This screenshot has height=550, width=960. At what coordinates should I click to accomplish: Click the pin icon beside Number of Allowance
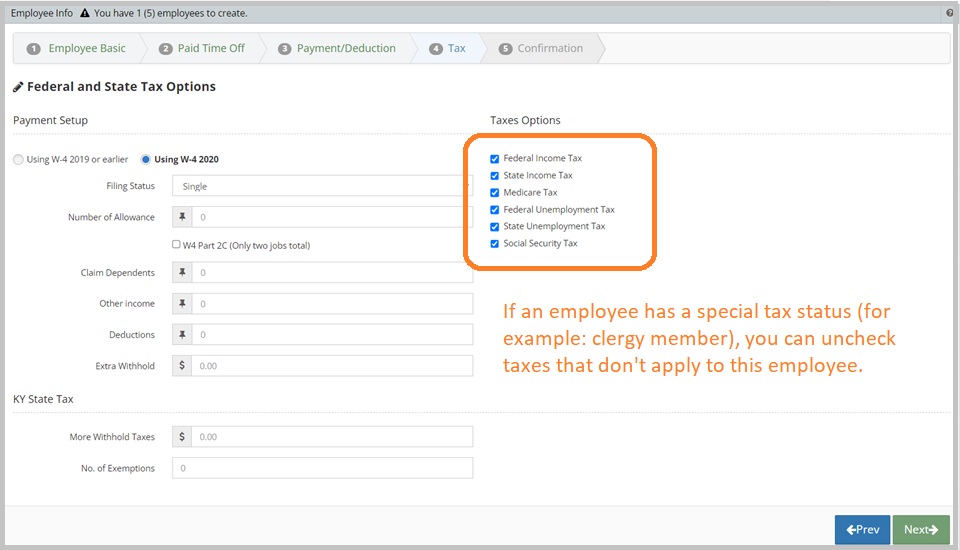pyautogui.click(x=182, y=217)
